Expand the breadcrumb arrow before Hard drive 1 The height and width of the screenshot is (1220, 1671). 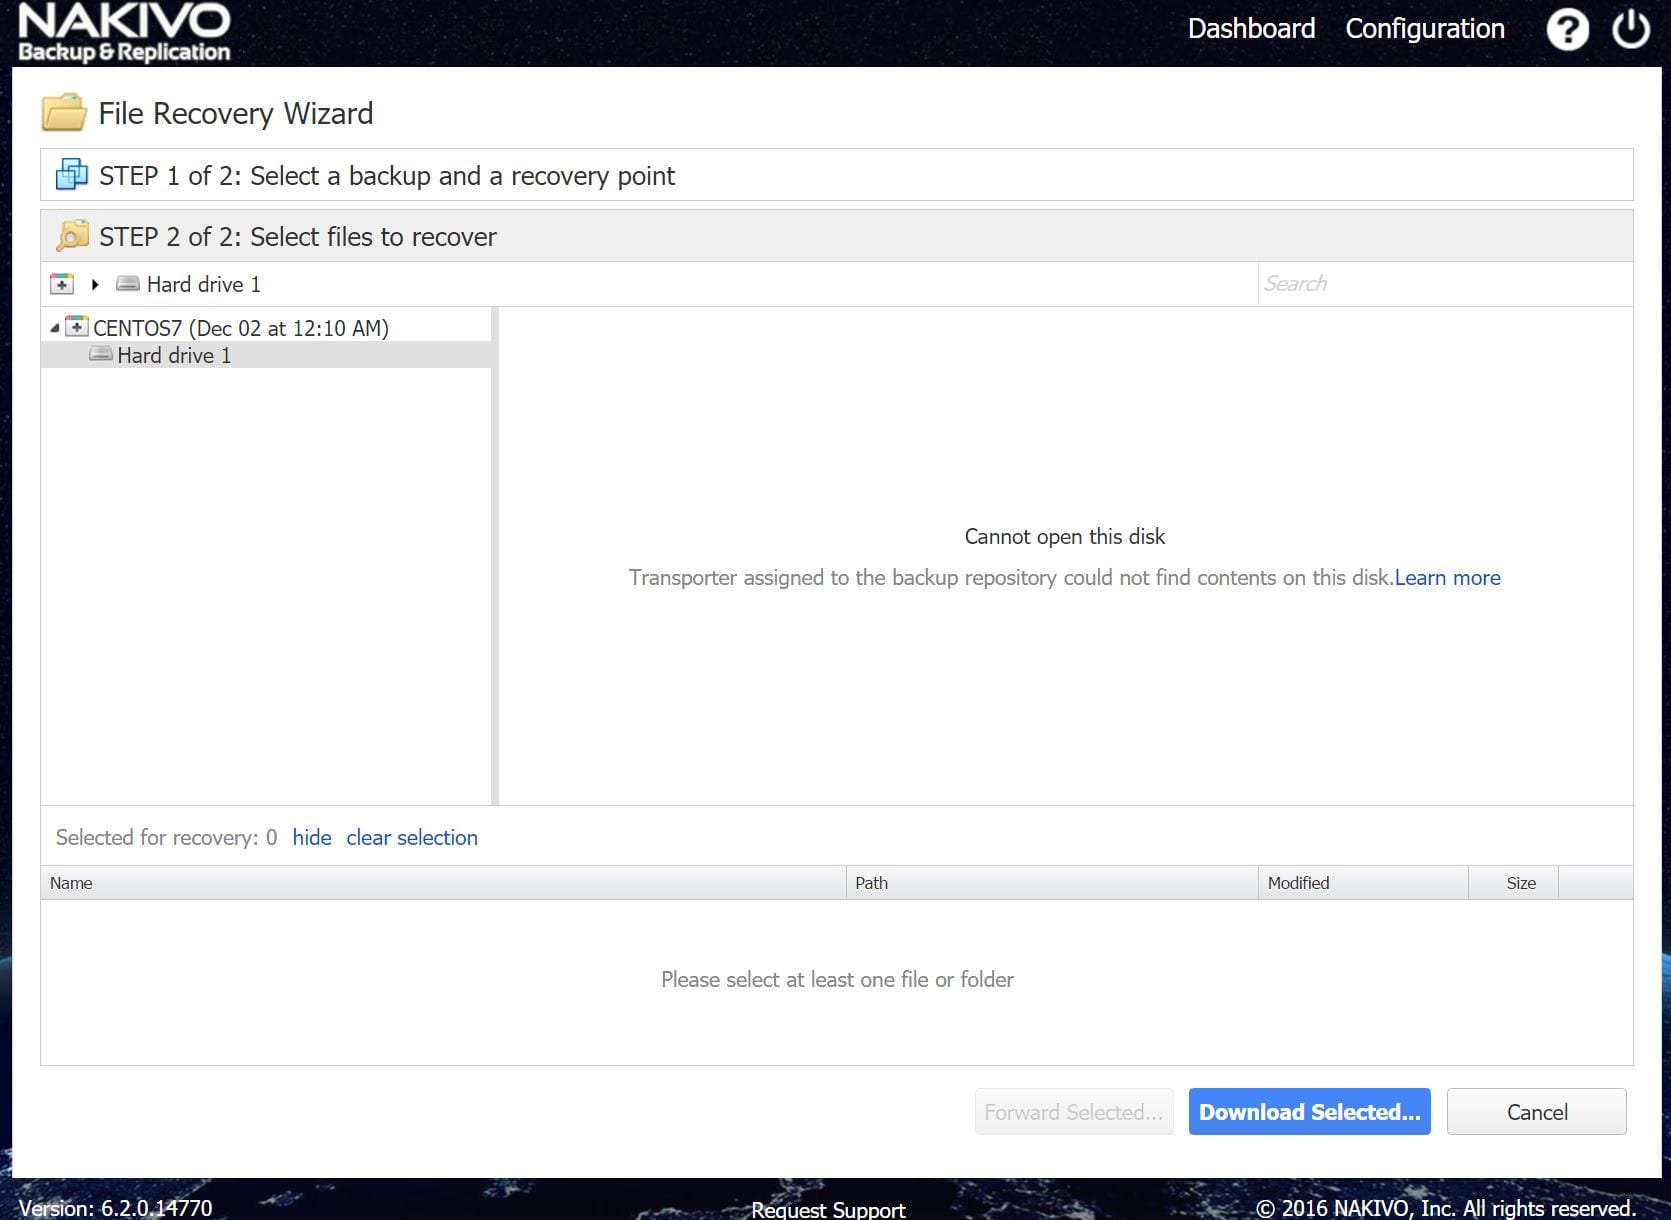(95, 284)
